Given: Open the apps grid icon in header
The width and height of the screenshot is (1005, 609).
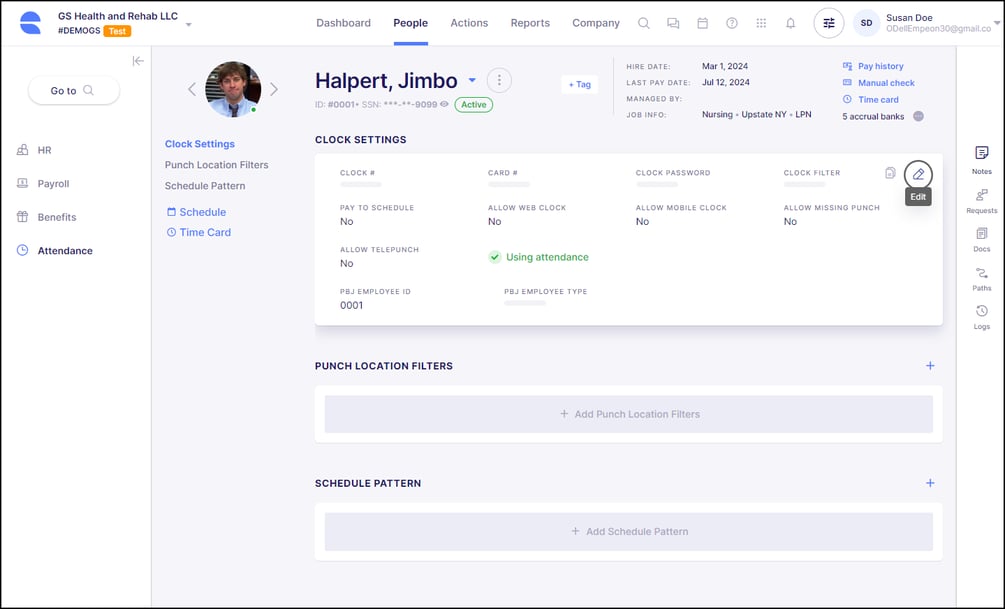Looking at the screenshot, I should [x=761, y=23].
